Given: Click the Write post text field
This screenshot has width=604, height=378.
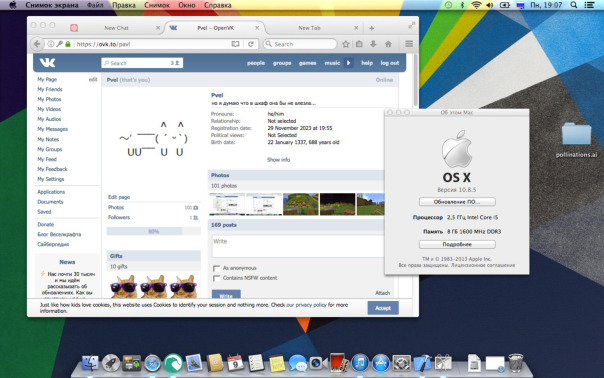Looking at the screenshot, I should tap(298, 246).
